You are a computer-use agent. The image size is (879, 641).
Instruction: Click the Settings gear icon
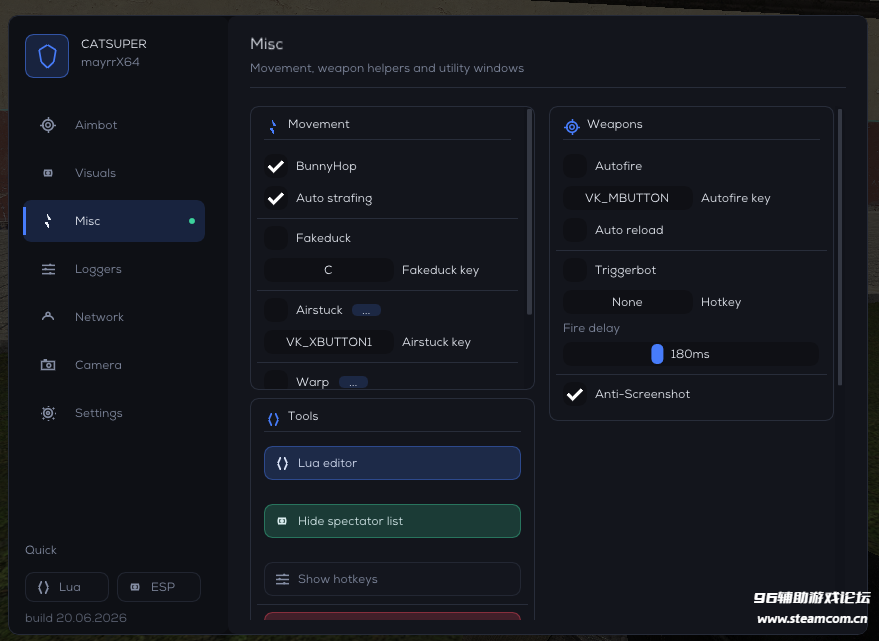48,413
